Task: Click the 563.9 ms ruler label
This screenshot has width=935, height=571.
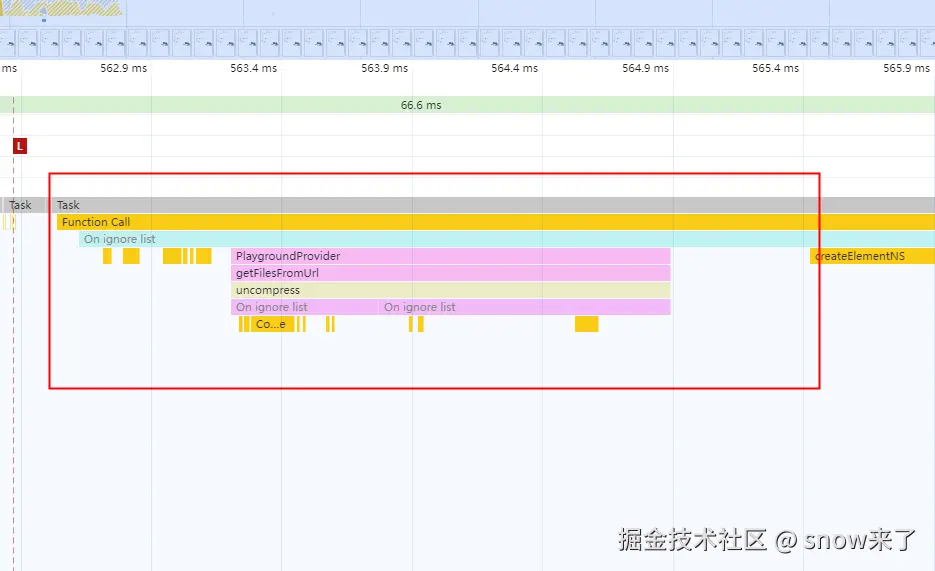Action: [x=385, y=68]
